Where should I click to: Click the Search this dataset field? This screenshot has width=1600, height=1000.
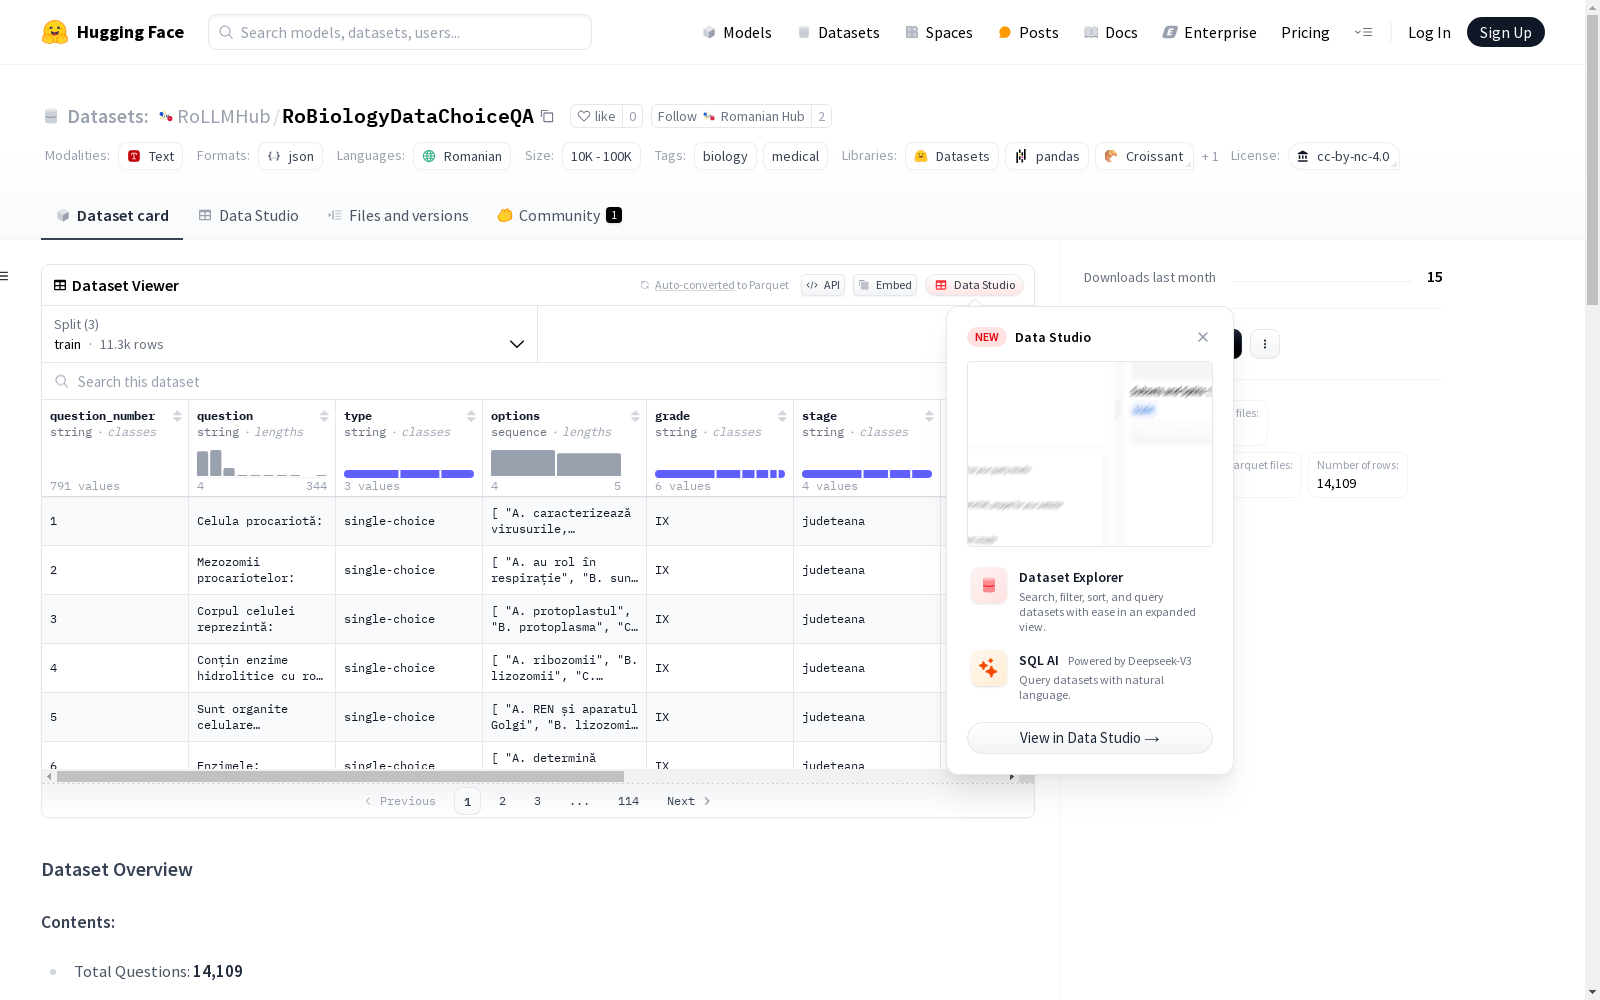click(494, 381)
